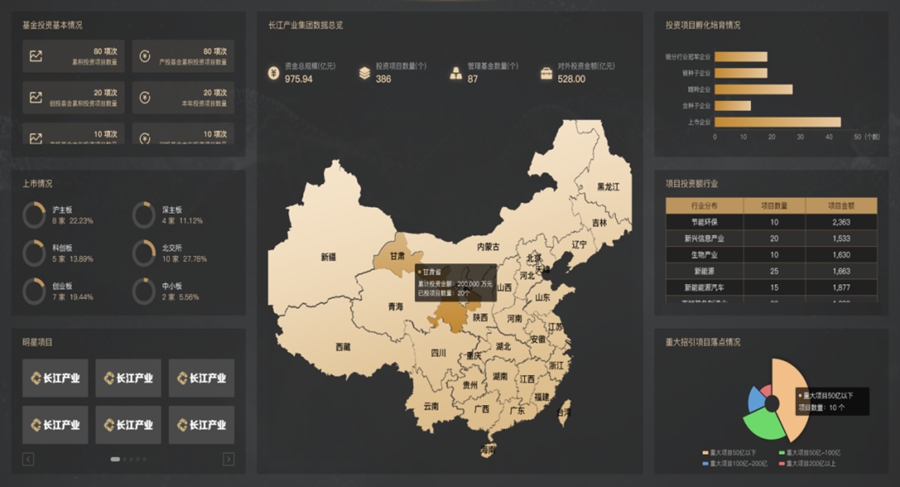Click the layers icon beside 投资项目数量
This screenshot has height=487, width=900.
364,73
